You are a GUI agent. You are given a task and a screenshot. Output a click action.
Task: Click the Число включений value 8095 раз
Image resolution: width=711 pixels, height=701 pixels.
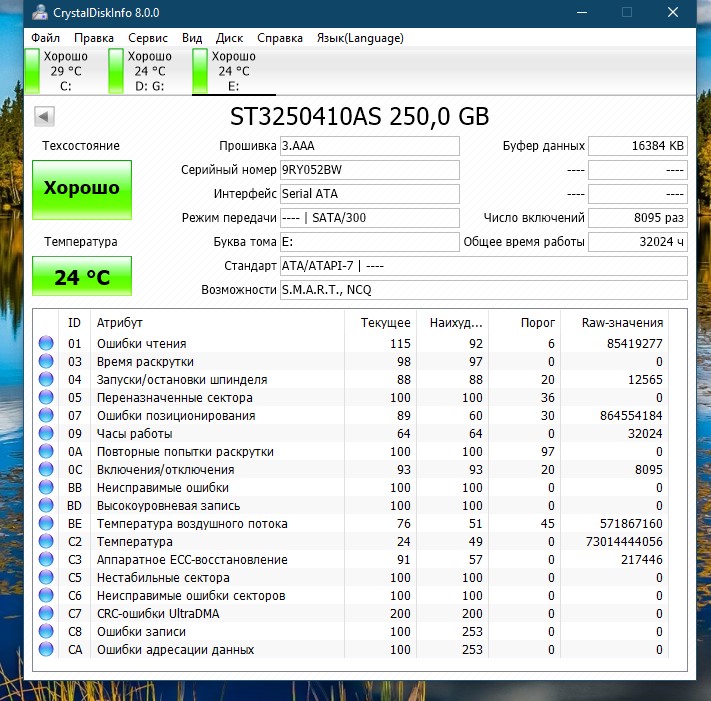point(638,218)
